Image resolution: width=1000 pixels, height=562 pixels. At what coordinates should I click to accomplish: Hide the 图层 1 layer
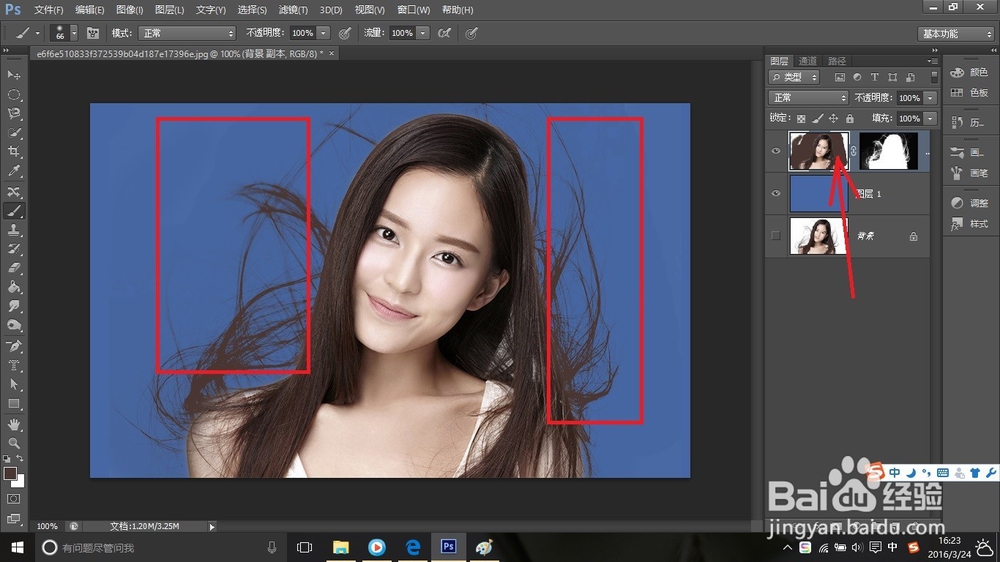(776, 193)
